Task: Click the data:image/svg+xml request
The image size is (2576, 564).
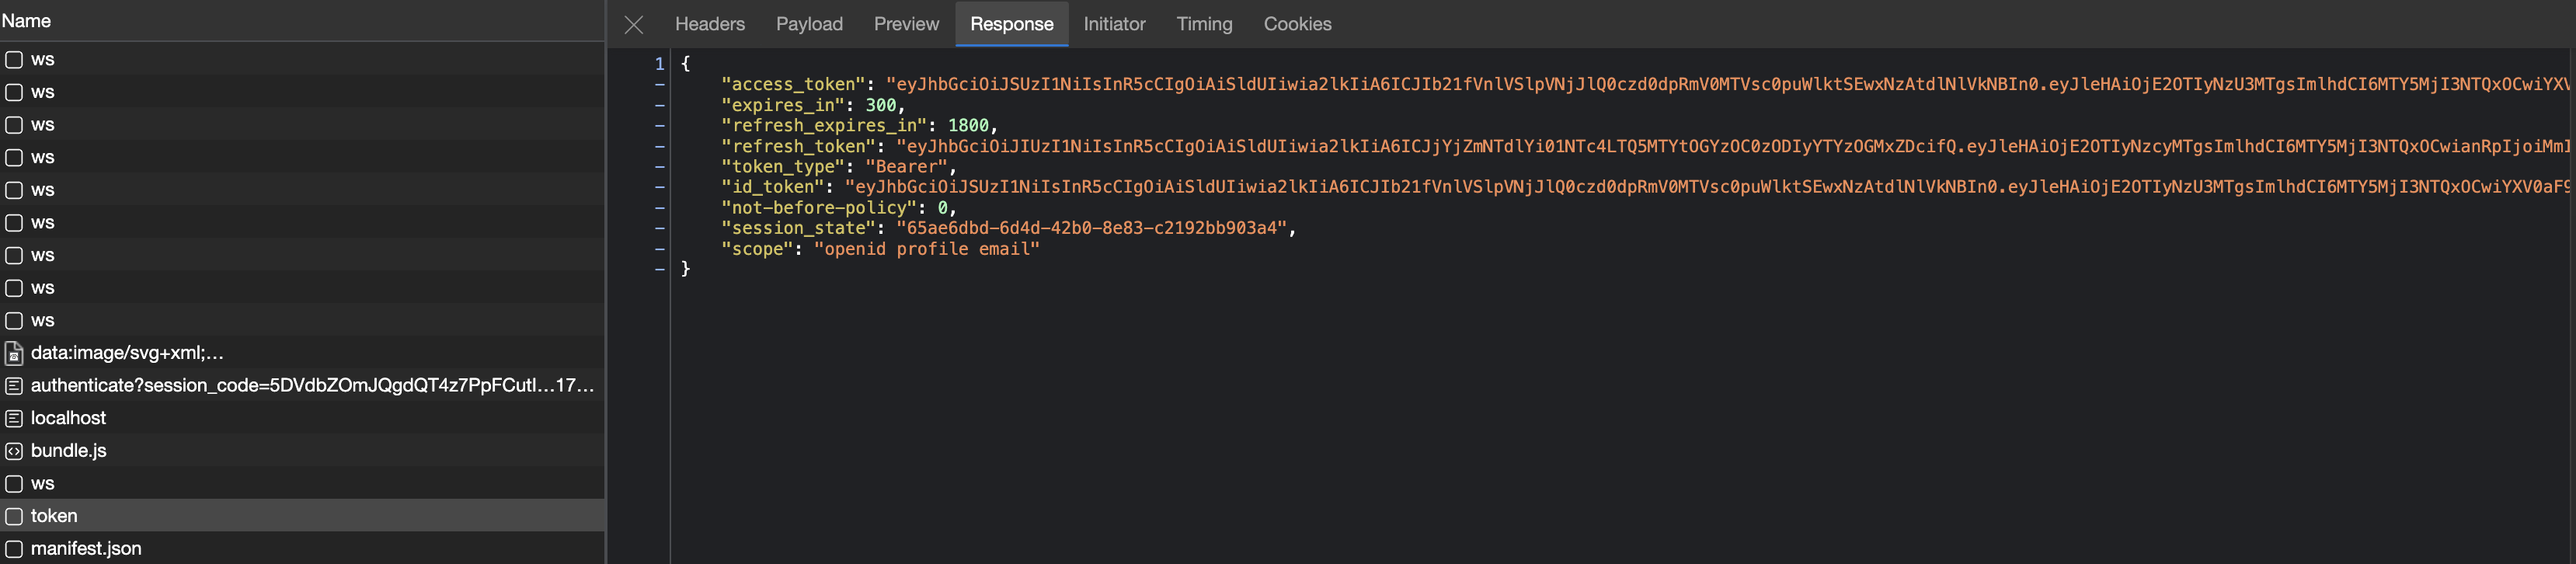Action: (x=127, y=353)
